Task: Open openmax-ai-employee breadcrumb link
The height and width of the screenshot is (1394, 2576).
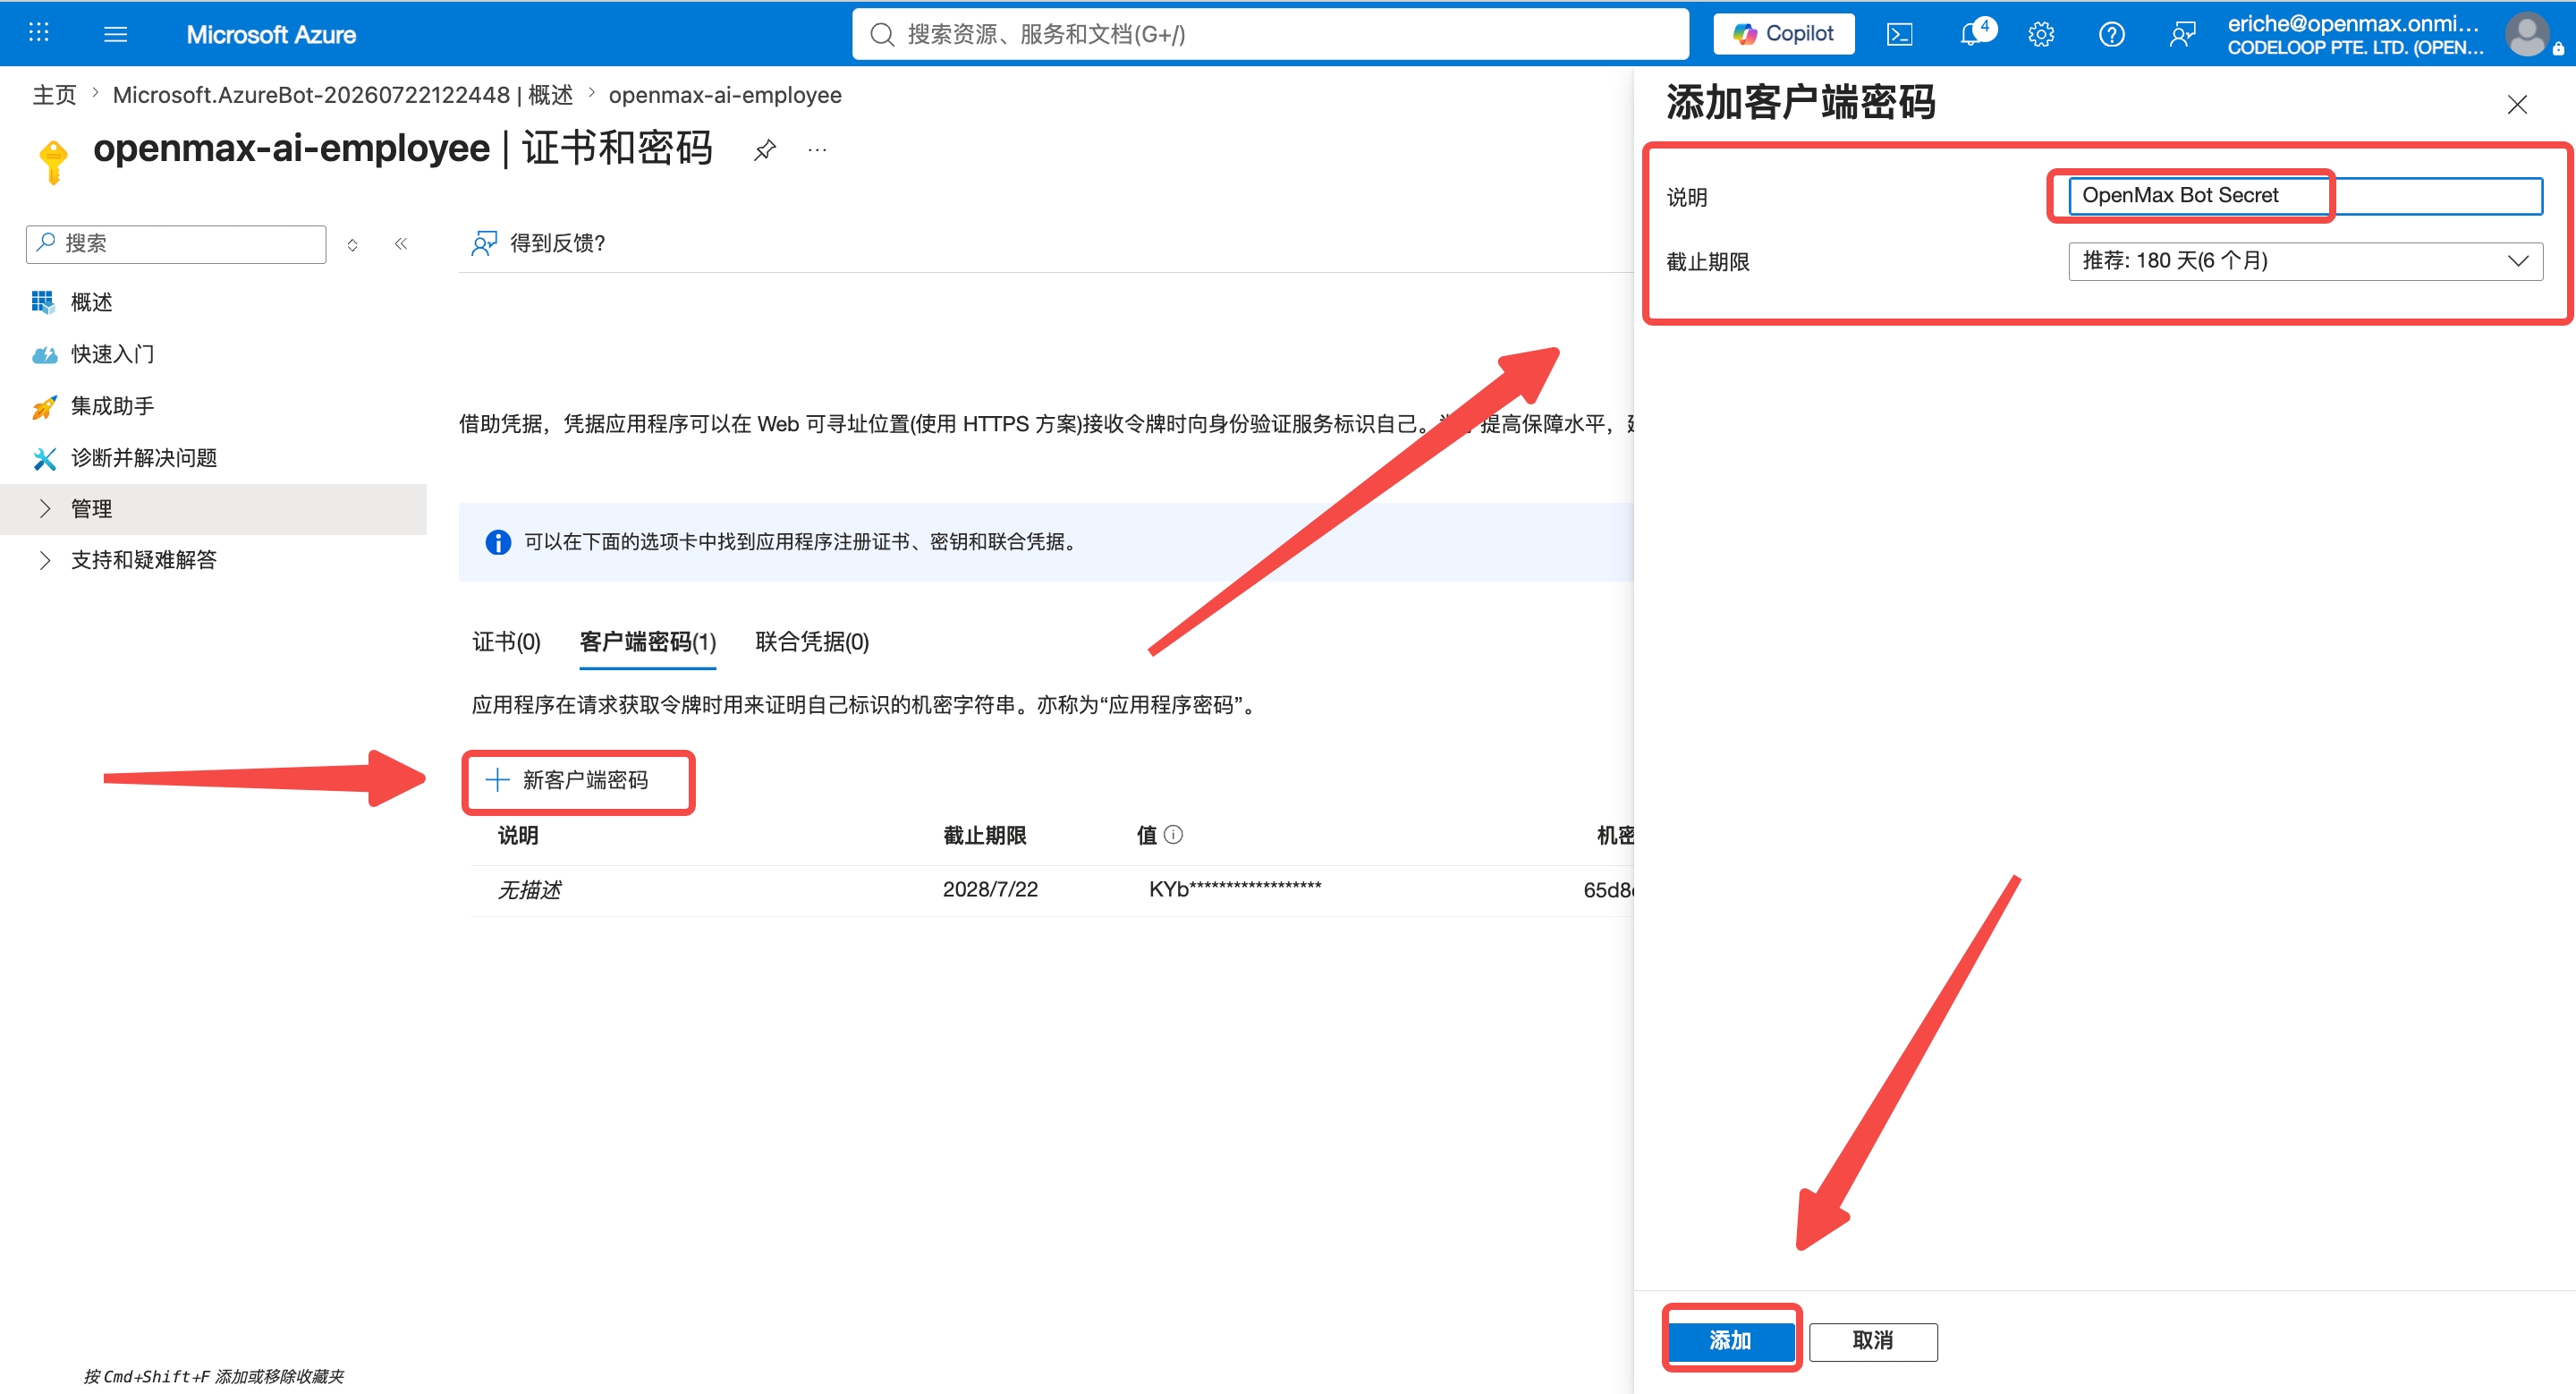Action: coord(725,95)
